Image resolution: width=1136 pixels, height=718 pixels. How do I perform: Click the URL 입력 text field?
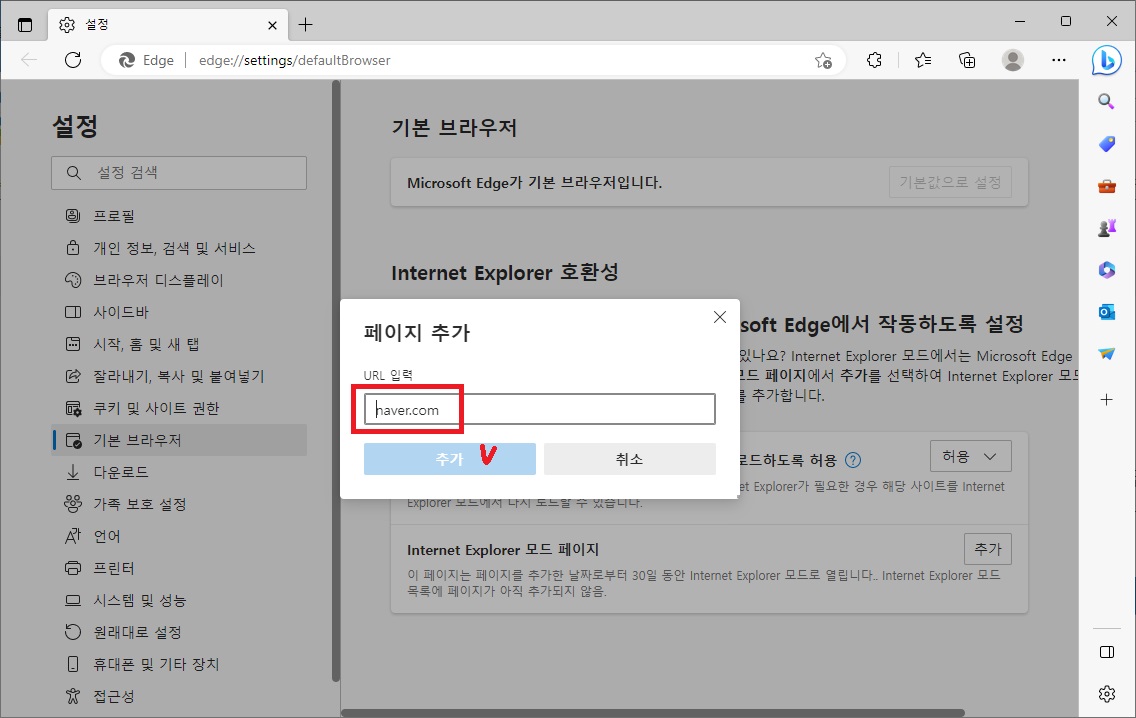tap(540, 409)
